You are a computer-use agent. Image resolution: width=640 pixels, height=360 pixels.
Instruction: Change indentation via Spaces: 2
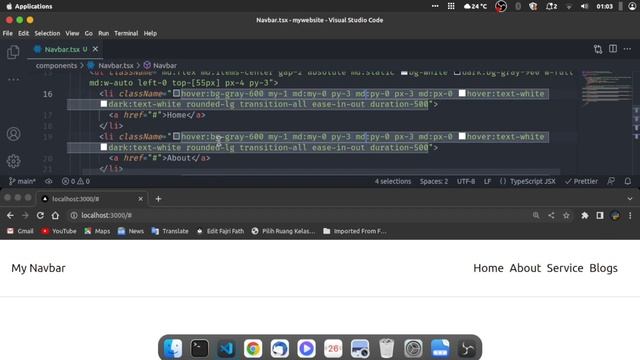point(434,181)
